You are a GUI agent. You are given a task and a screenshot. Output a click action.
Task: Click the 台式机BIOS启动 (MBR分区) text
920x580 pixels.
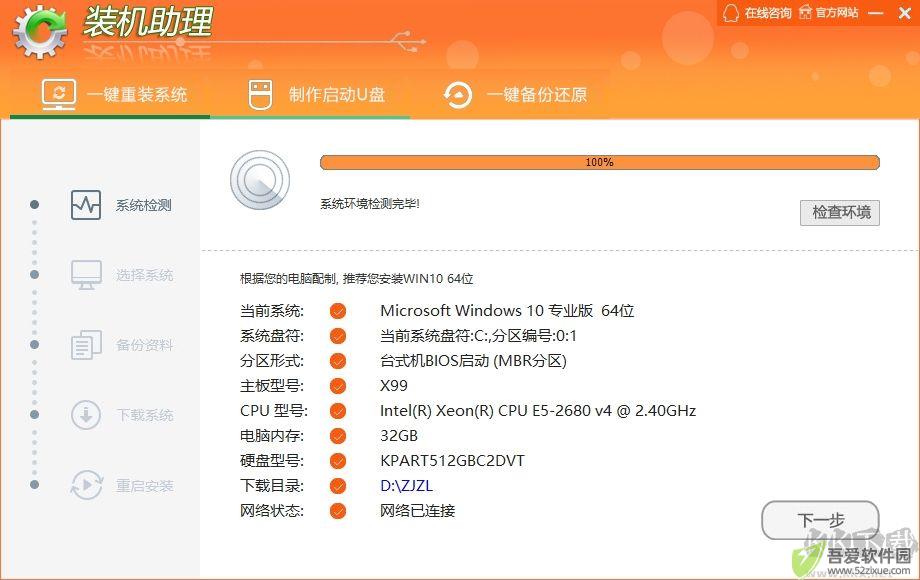(473, 361)
